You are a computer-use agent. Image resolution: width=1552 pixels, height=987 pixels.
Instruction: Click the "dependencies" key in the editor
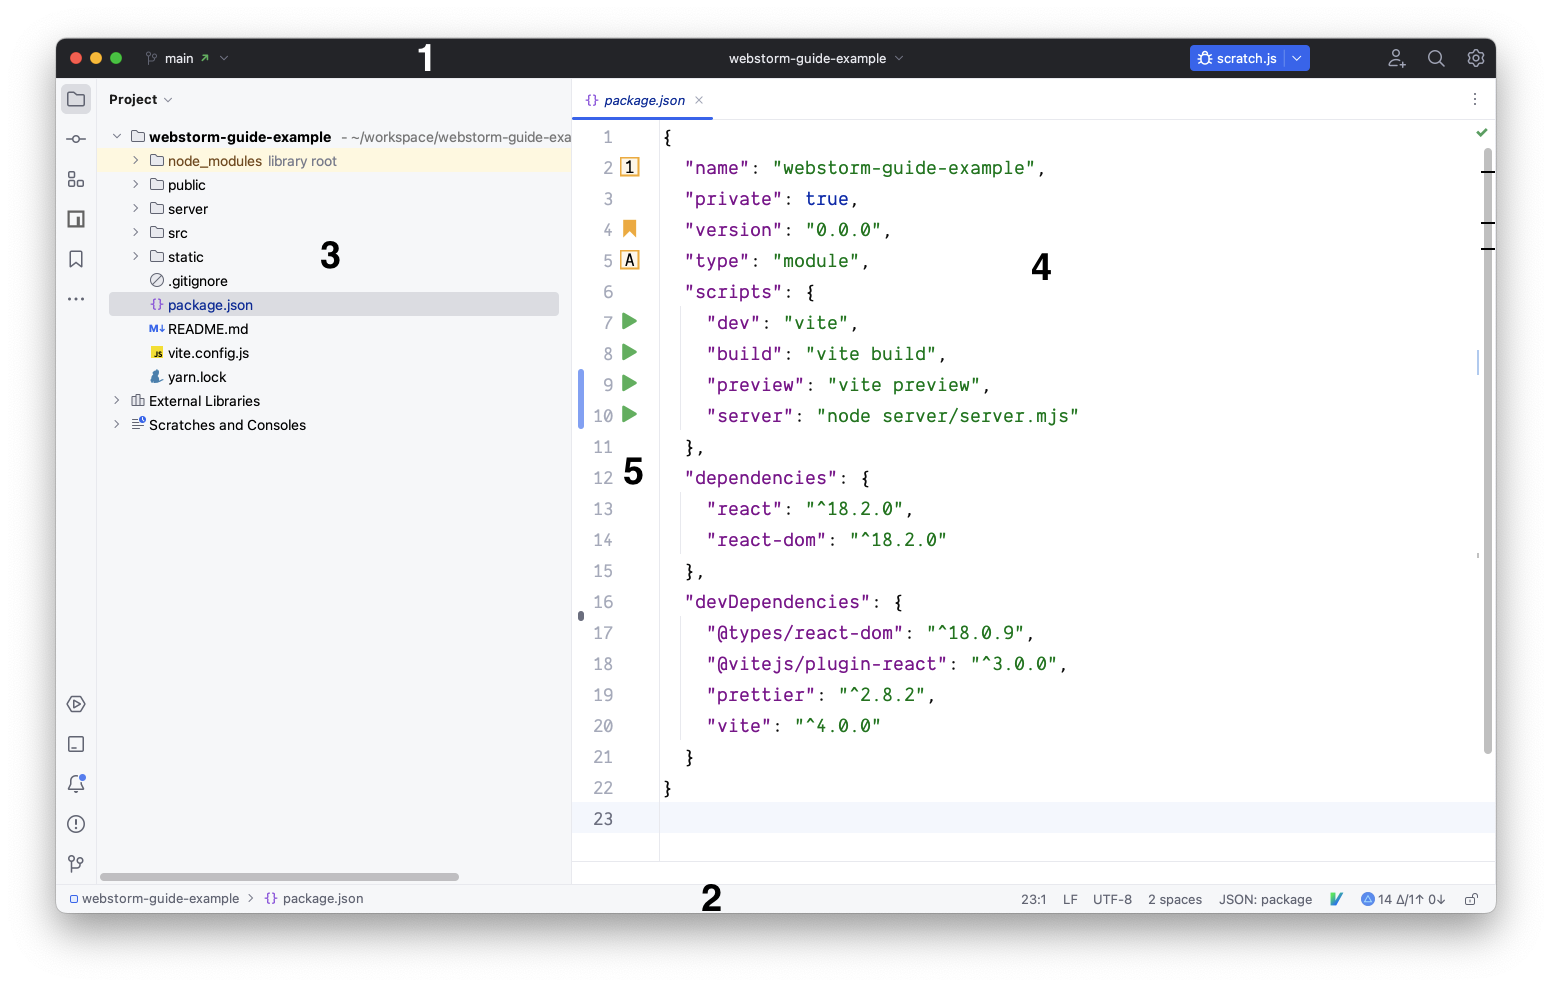(761, 478)
